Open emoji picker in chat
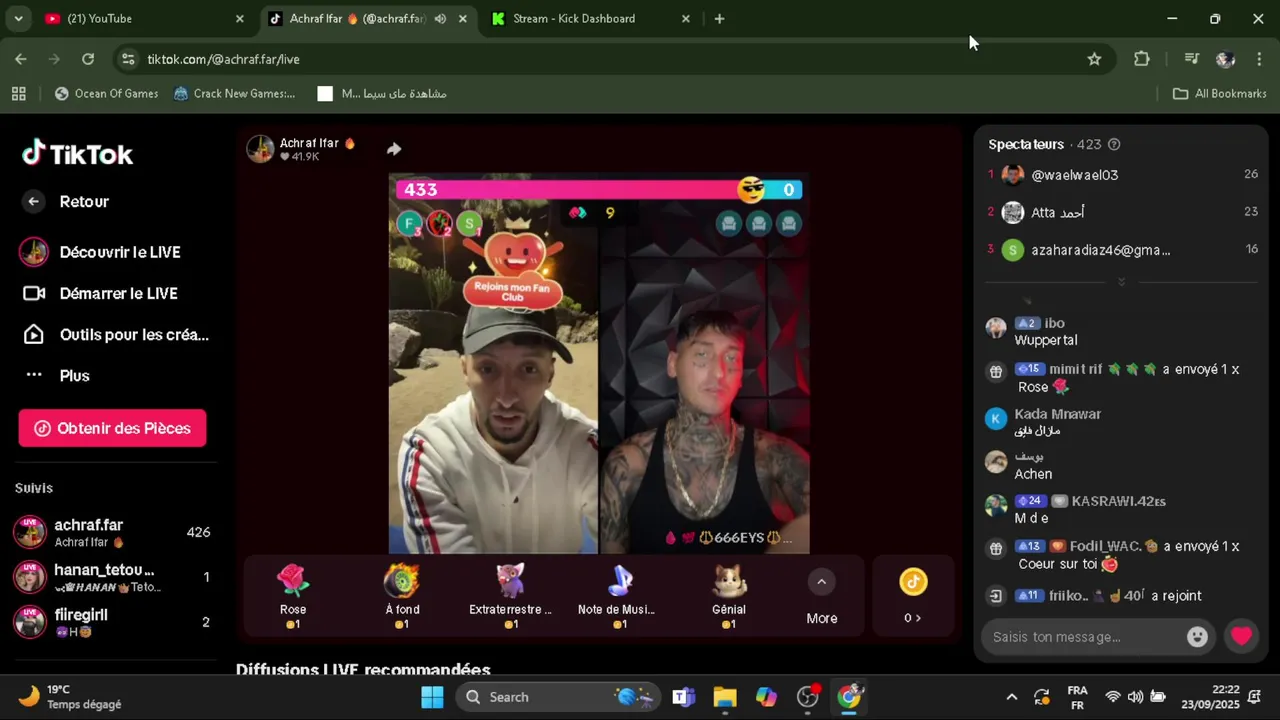 1197,637
